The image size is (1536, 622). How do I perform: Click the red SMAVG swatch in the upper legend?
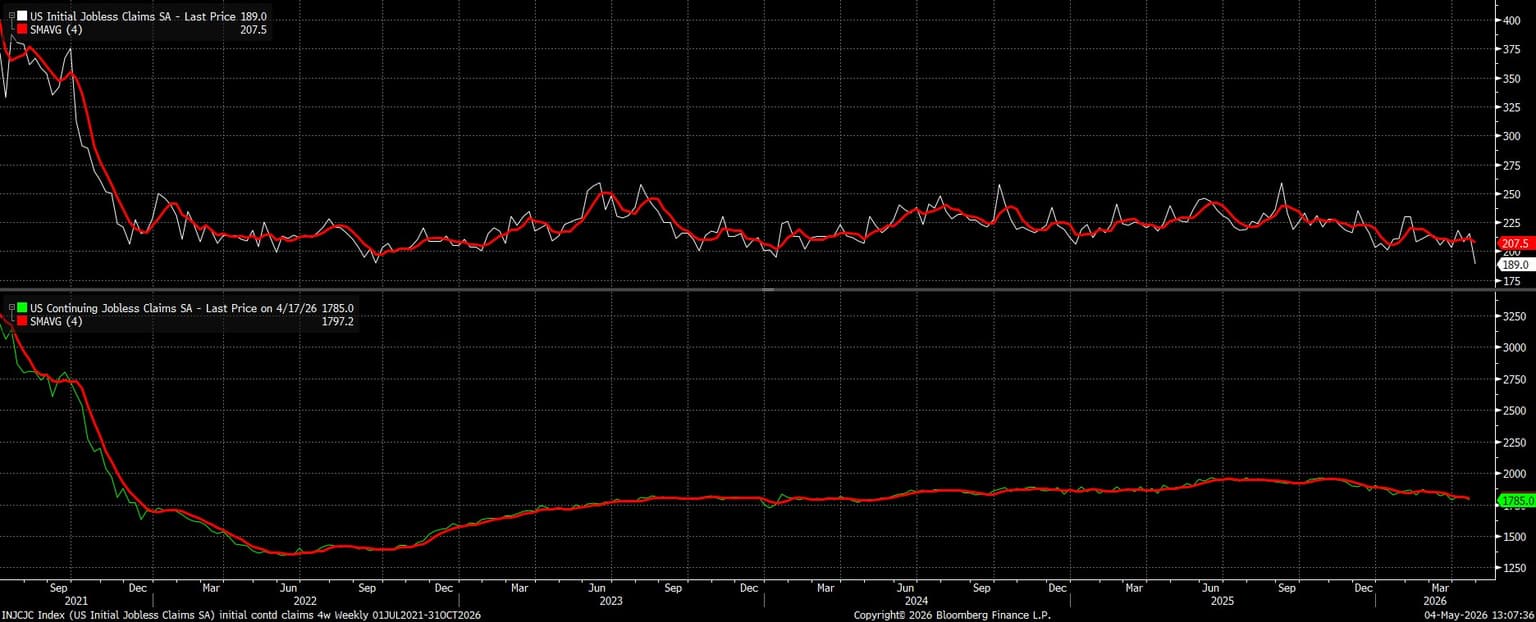[22, 30]
